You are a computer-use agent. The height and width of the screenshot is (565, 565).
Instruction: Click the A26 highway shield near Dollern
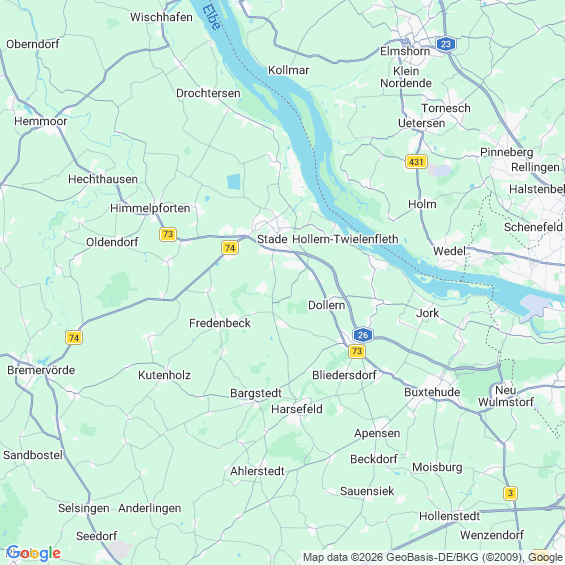pos(363,335)
